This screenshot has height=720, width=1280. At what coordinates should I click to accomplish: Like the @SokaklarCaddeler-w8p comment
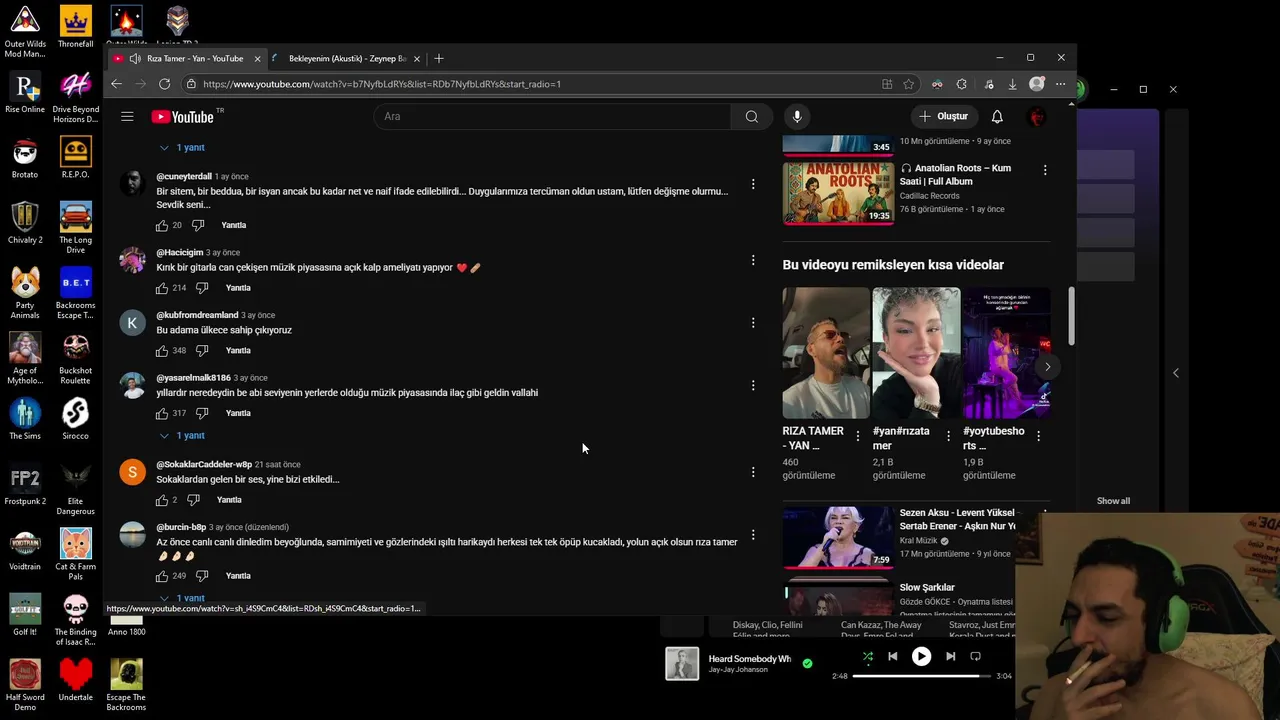pyautogui.click(x=162, y=500)
